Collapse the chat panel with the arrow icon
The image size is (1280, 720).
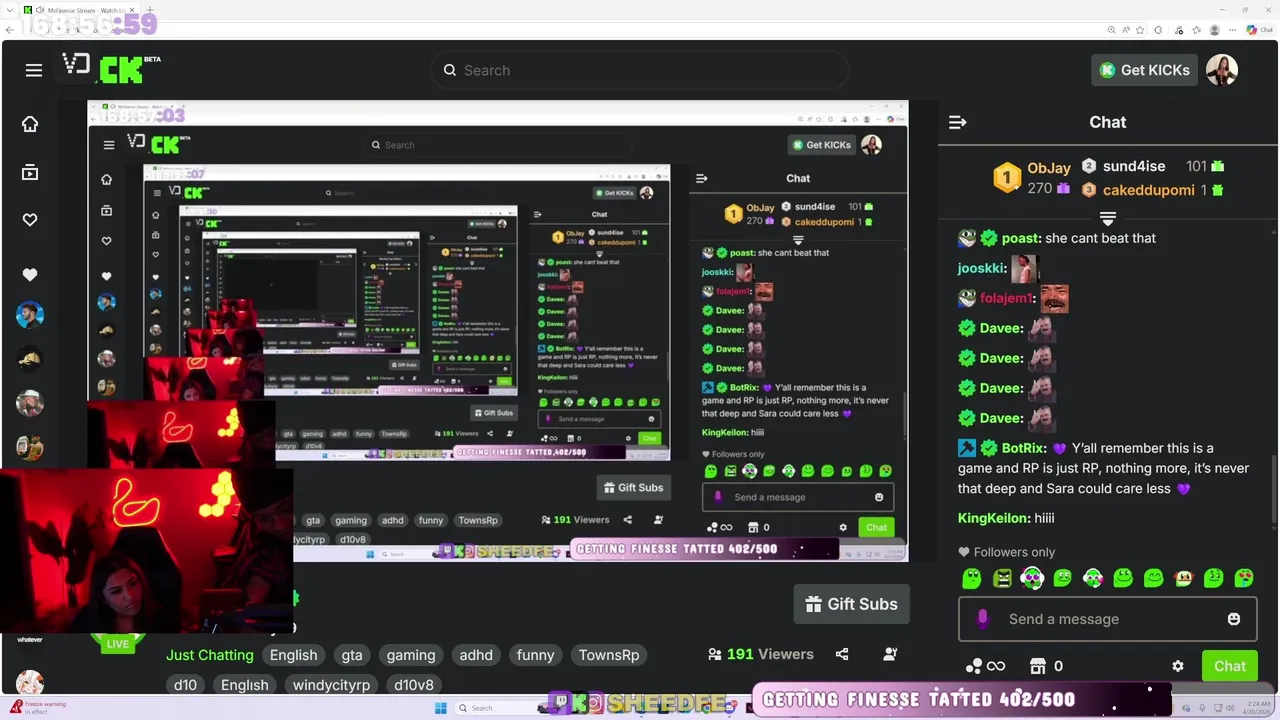tap(957, 122)
